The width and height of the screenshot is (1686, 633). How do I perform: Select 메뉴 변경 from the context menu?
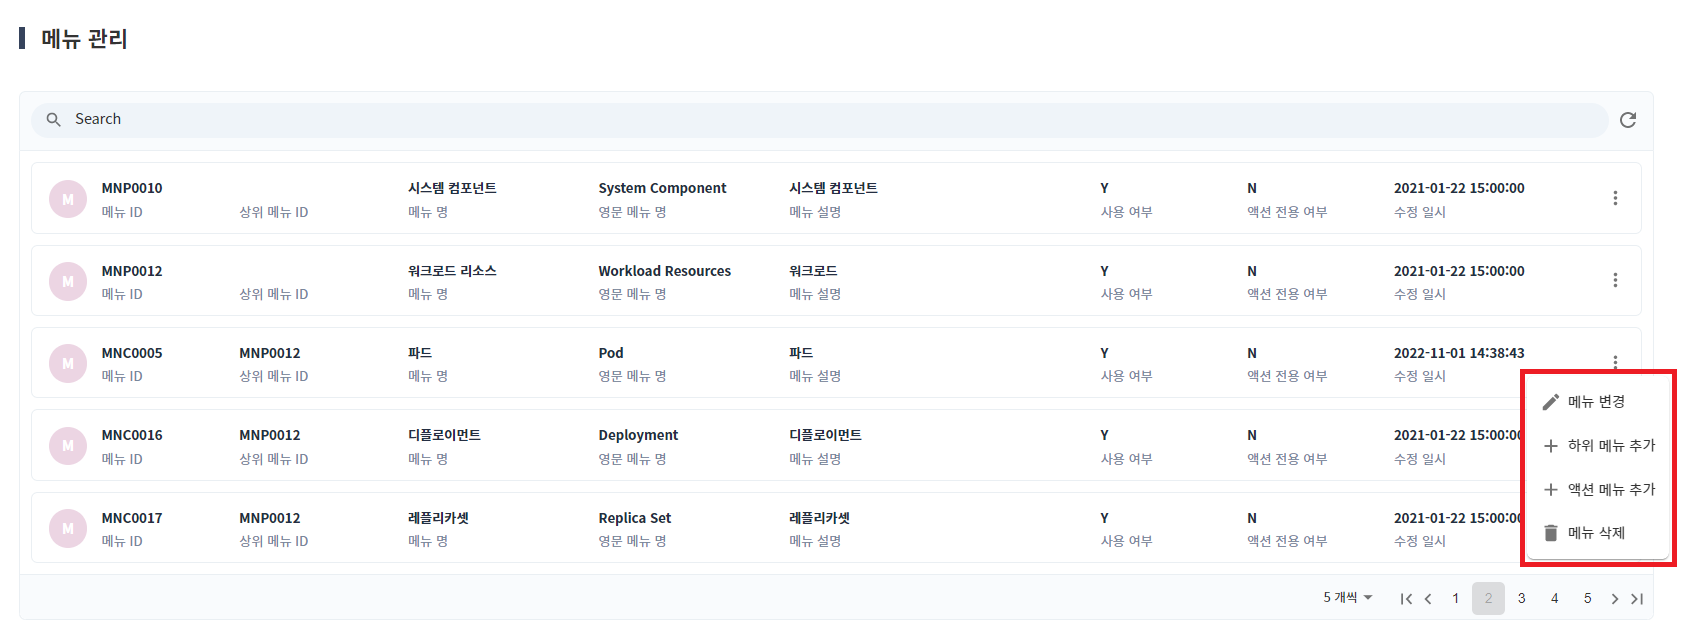click(x=1598, y=401)
